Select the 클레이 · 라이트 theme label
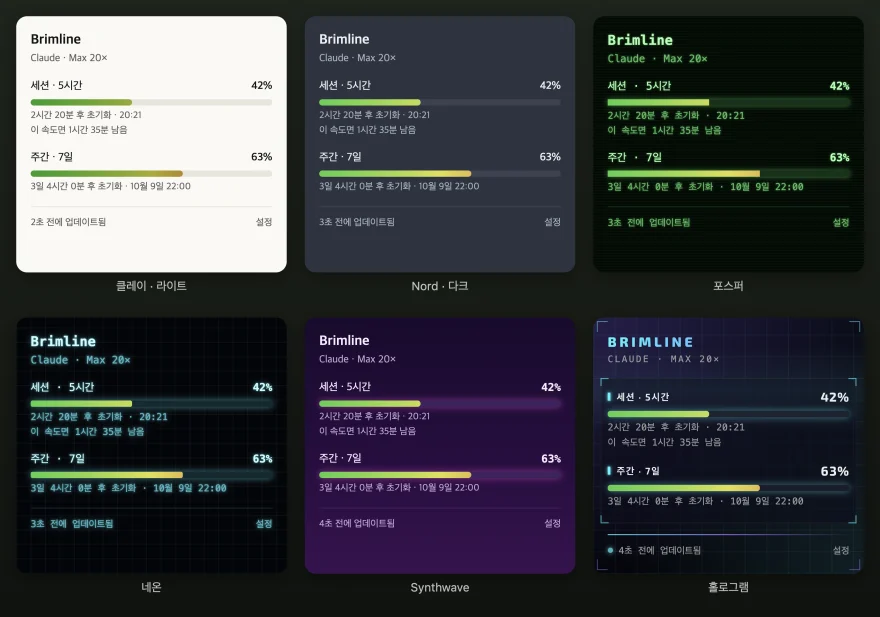 151,286
